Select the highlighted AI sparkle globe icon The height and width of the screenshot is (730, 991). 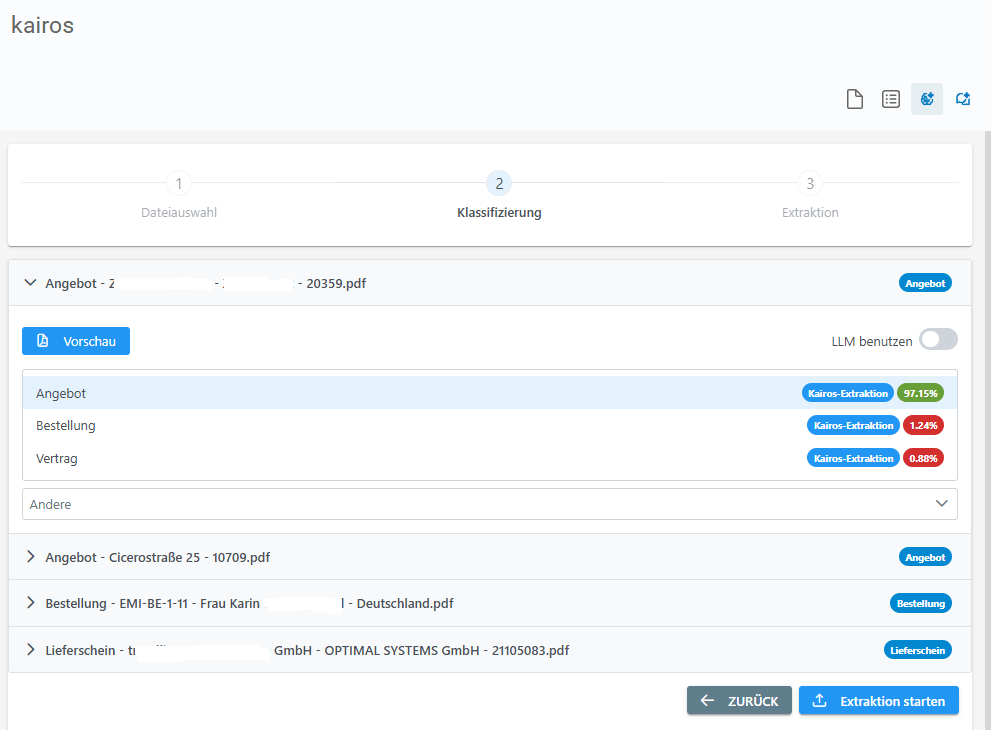(927, 99)
